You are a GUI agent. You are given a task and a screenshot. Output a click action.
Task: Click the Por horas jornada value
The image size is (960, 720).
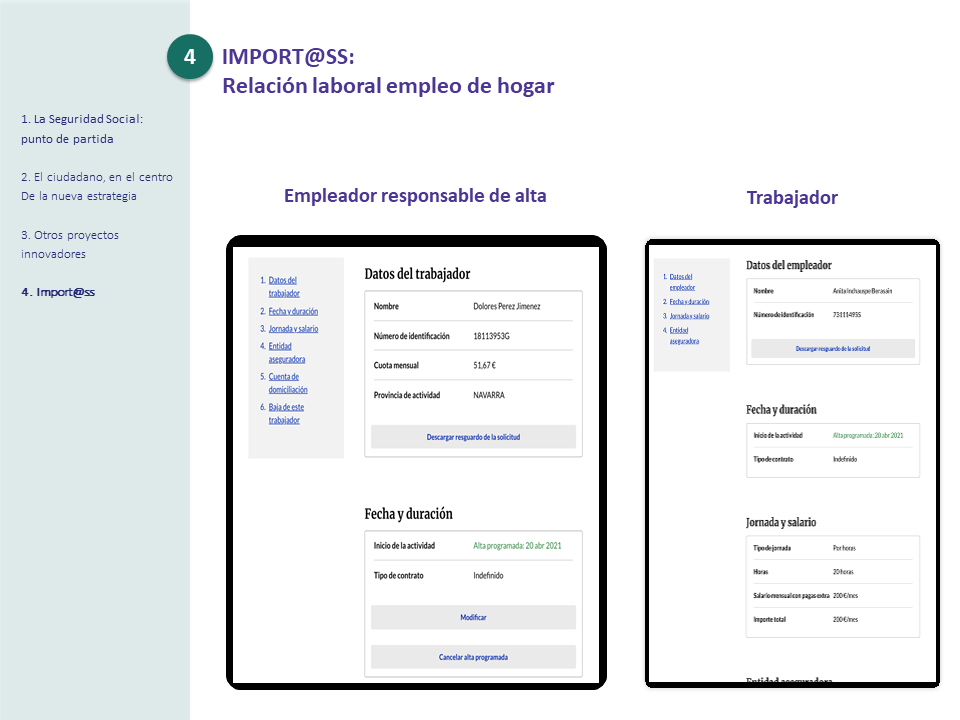point(844,548)
